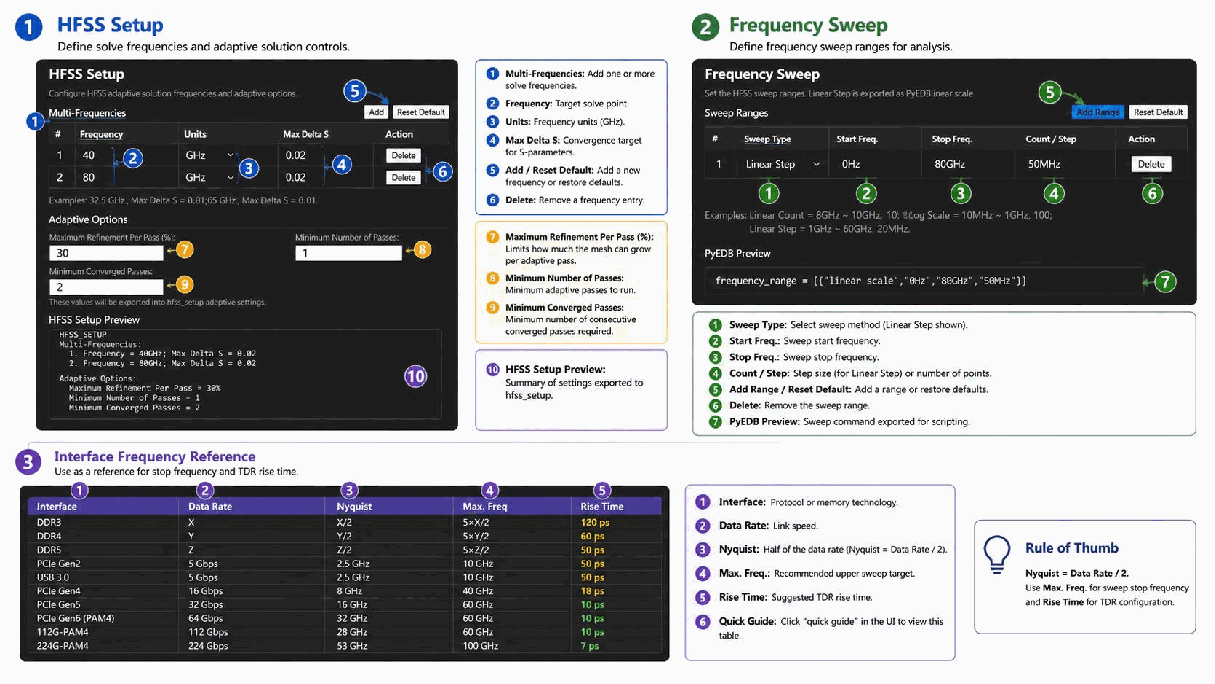
Task: Click the 224 Gbps data rate cell
Action: (208, 646)
